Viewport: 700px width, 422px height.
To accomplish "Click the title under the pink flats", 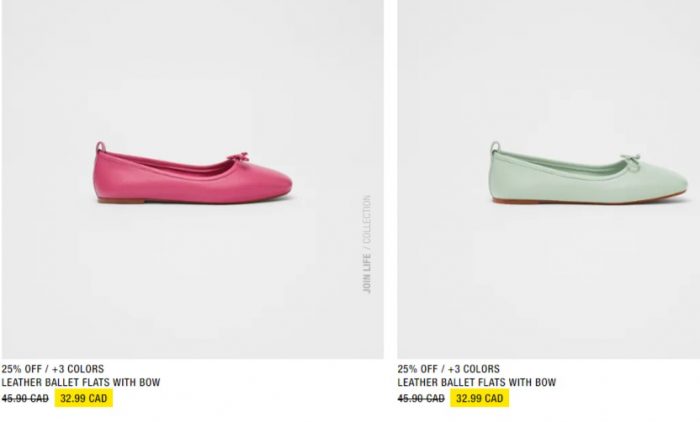I will [x=81, y=382].
